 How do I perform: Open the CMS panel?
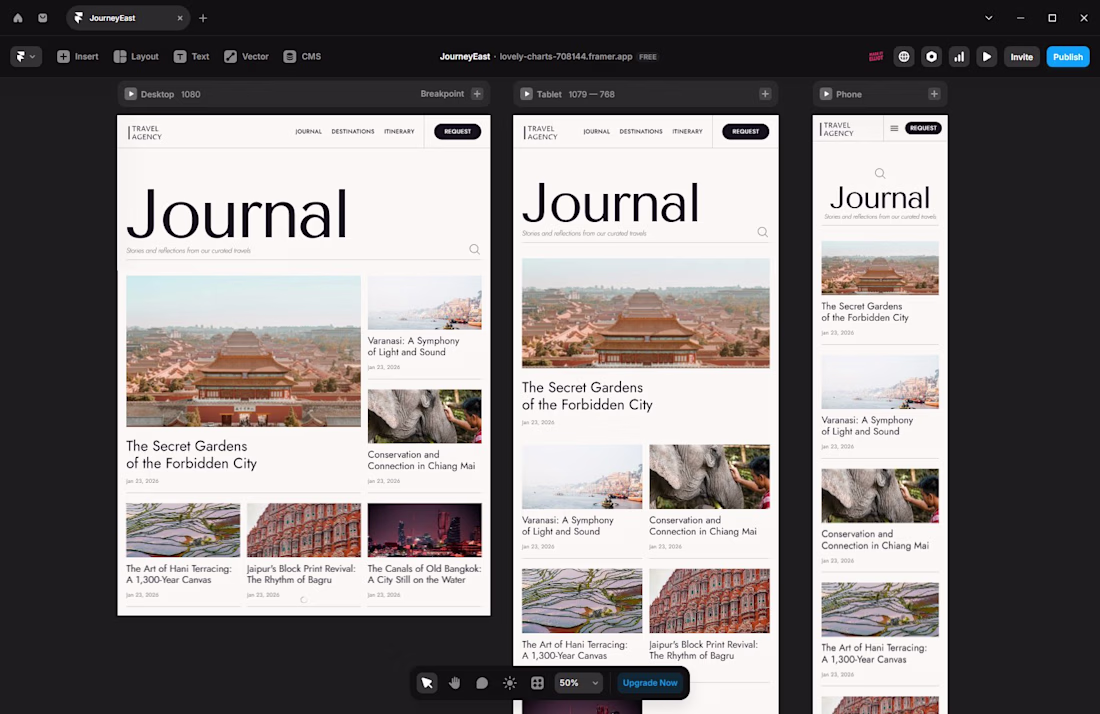pos(302,57)
